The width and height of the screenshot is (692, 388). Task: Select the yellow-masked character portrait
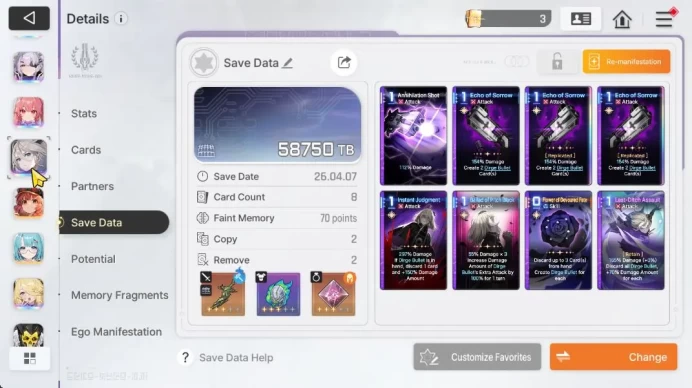tap(28, 335)
